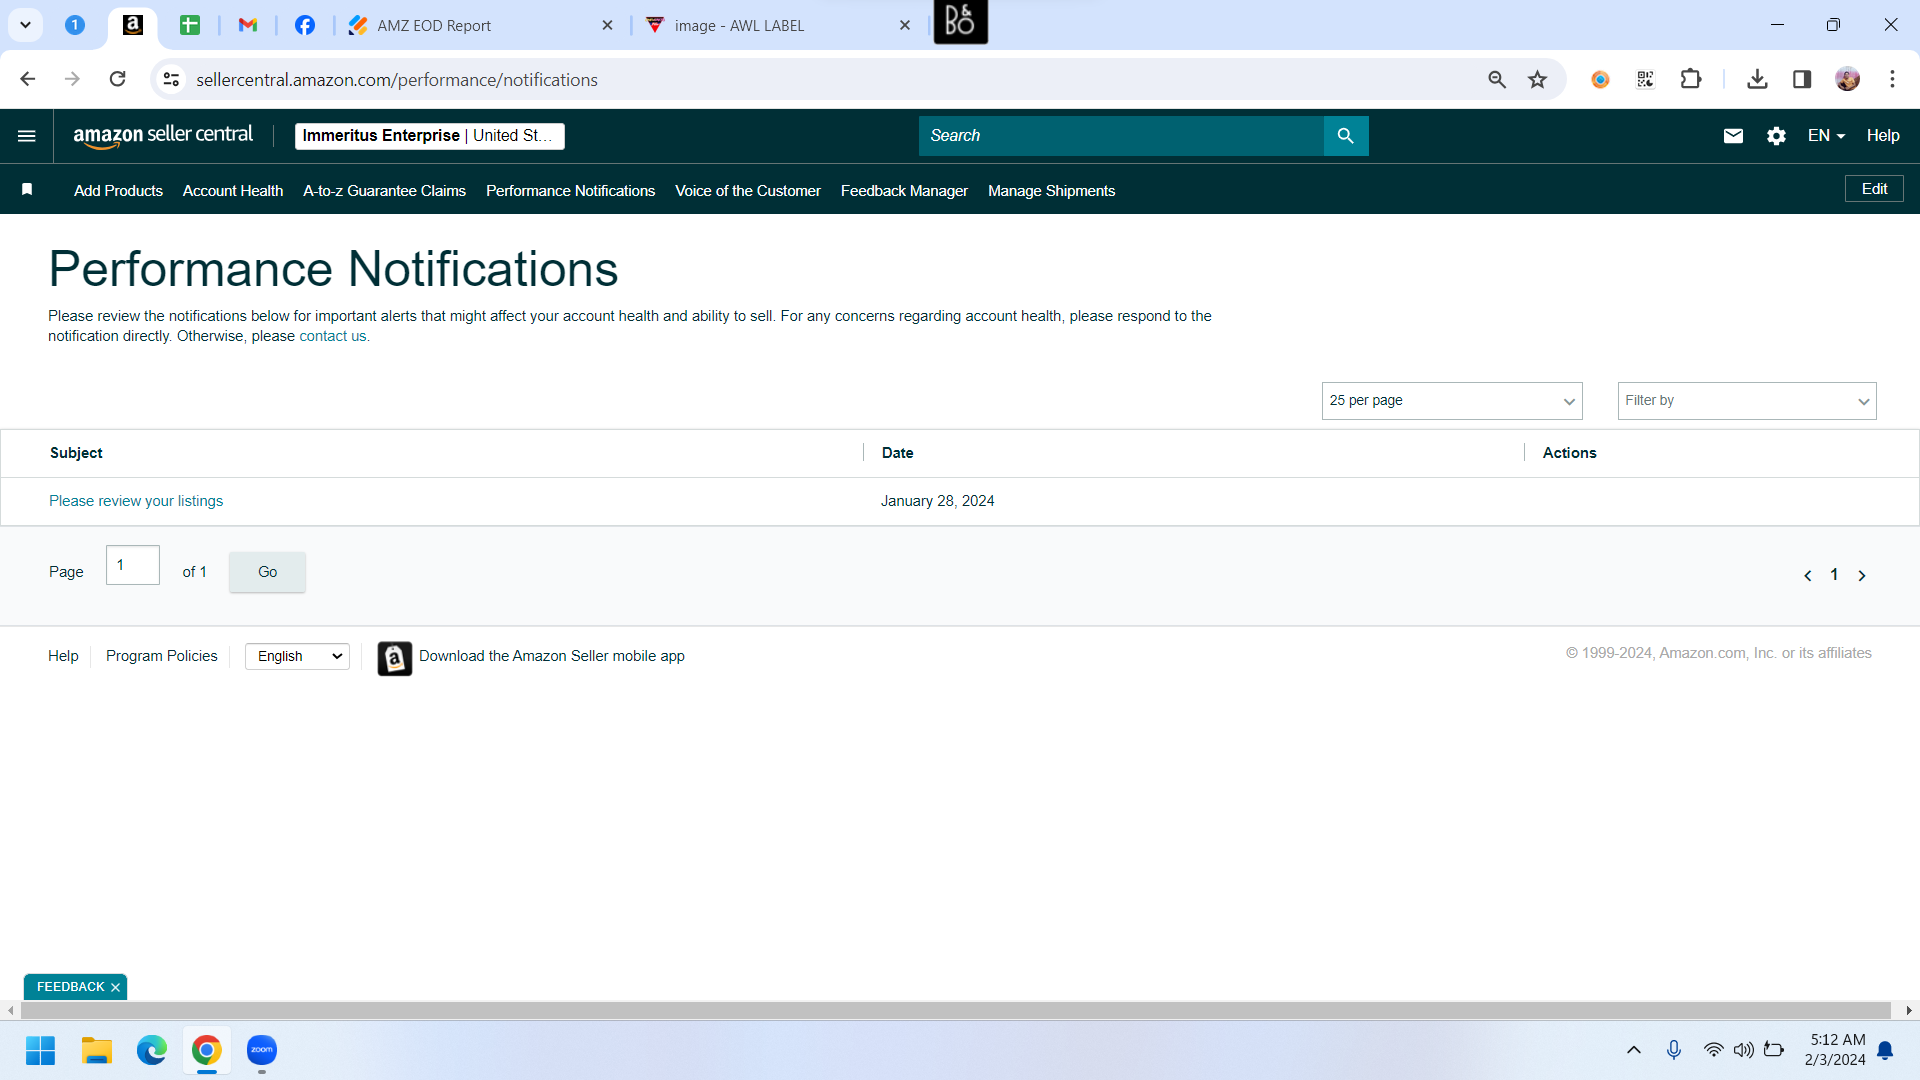Open the Extensions puzzle icon
Screen dimensions: 1920x1080
(1691, 79)
